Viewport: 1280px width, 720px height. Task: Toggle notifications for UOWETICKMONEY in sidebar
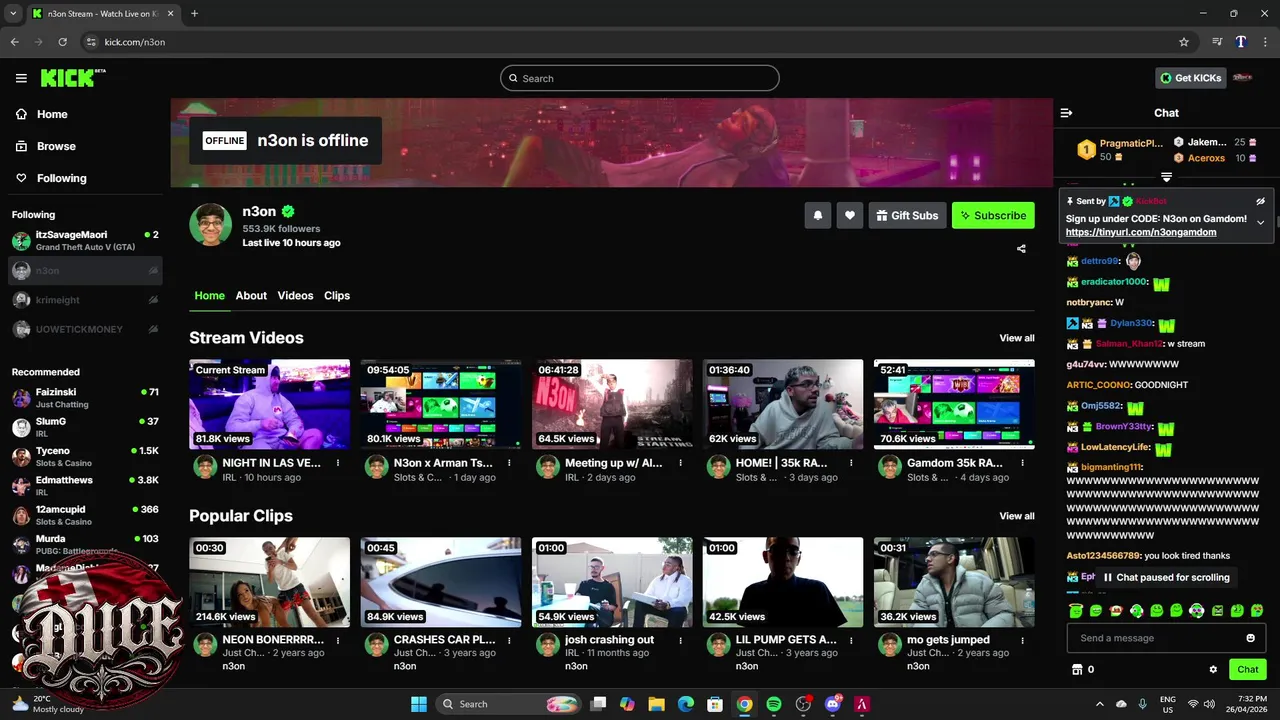153,329
